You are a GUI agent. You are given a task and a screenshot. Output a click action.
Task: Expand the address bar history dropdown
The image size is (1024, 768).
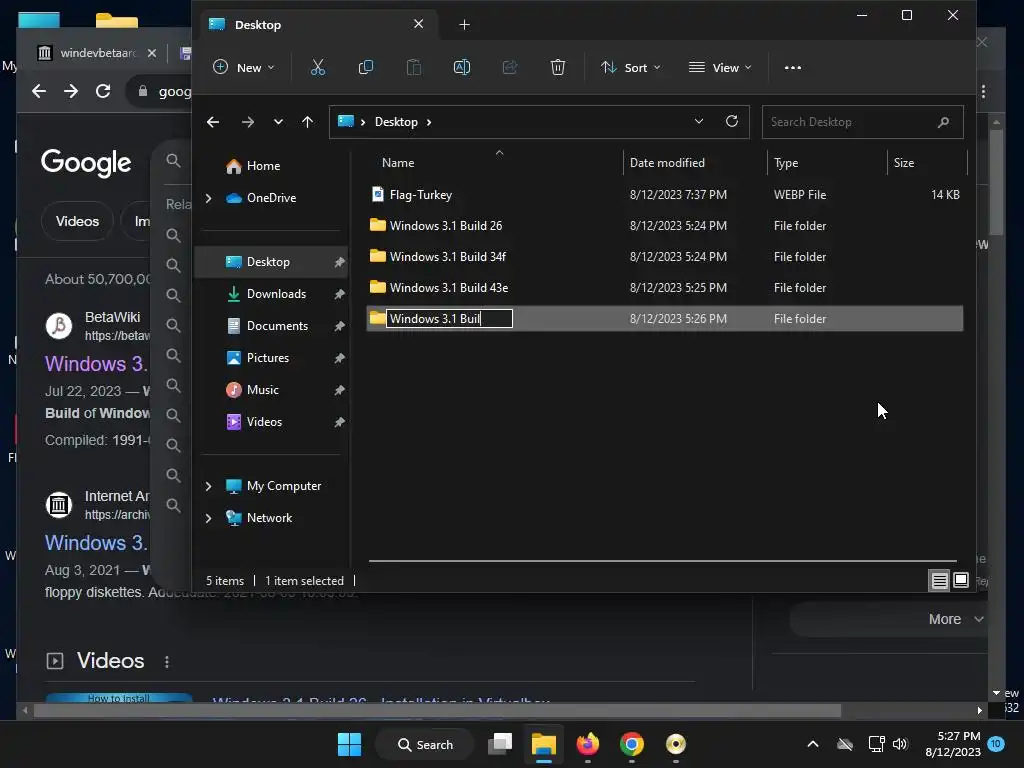tap(699, 121)
